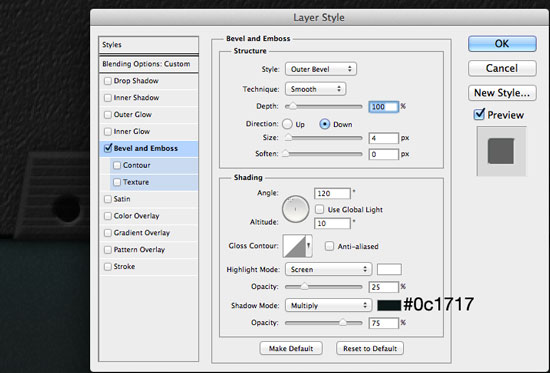Tick the Stroke checkbox
Viewport: 550px width, 373px height.
click(108, 266)
